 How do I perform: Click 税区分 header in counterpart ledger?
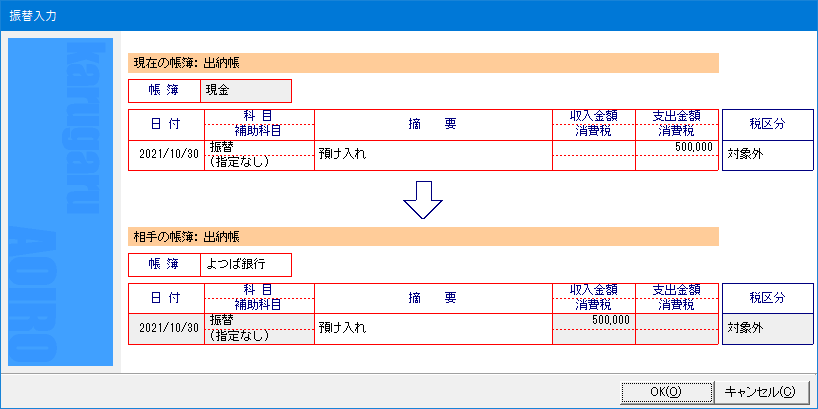pos(768,298)
